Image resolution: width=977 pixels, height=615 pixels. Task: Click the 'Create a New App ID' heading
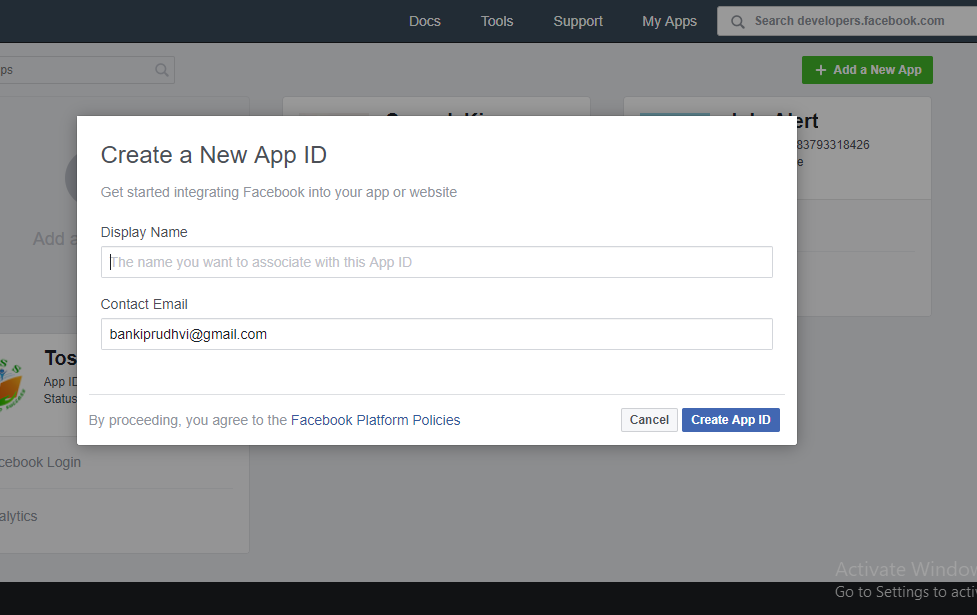point(214,155)
